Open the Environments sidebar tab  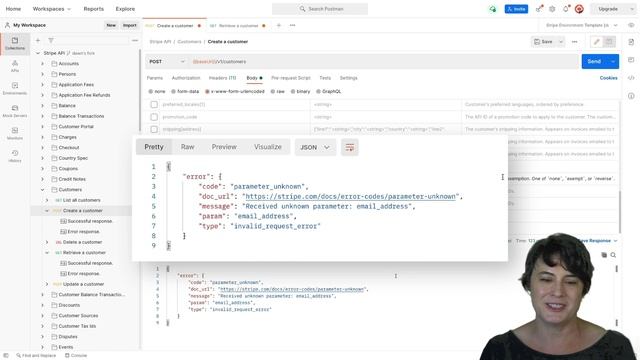pyautogui.click(x=15, y=88)
